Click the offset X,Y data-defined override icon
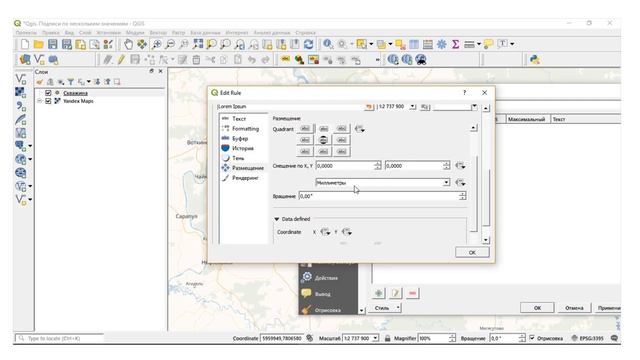Screen dimensions: 640x360 tap(460, 166)
